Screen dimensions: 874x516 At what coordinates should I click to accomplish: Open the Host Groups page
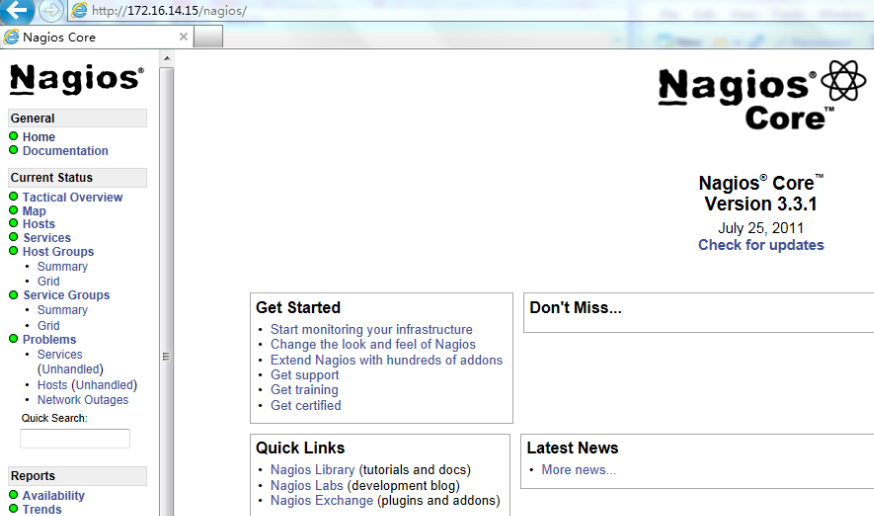tap(58, 252)
